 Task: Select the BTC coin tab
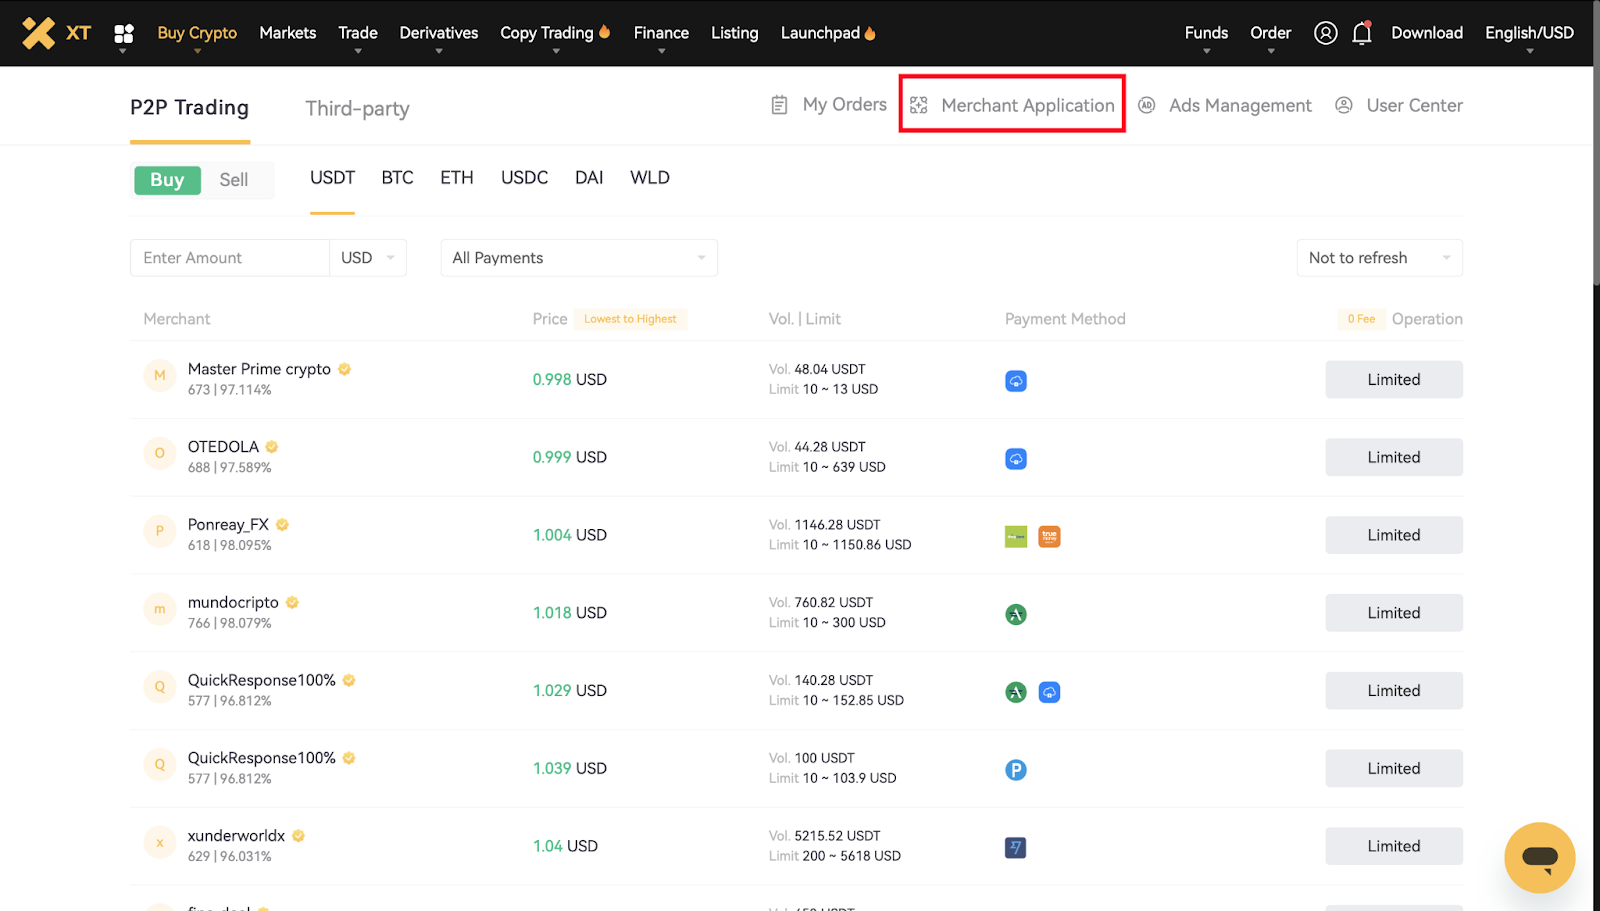point(397,178)
